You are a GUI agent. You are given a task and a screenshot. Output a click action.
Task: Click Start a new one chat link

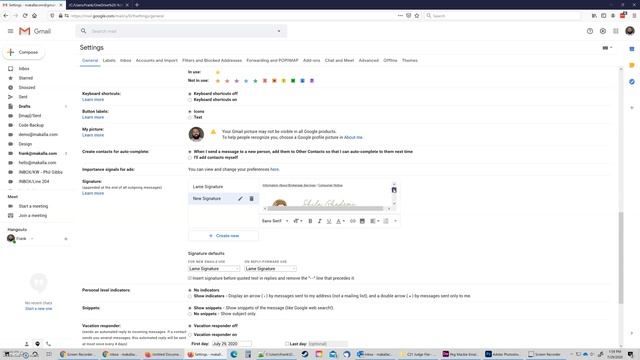coord(38,309)
